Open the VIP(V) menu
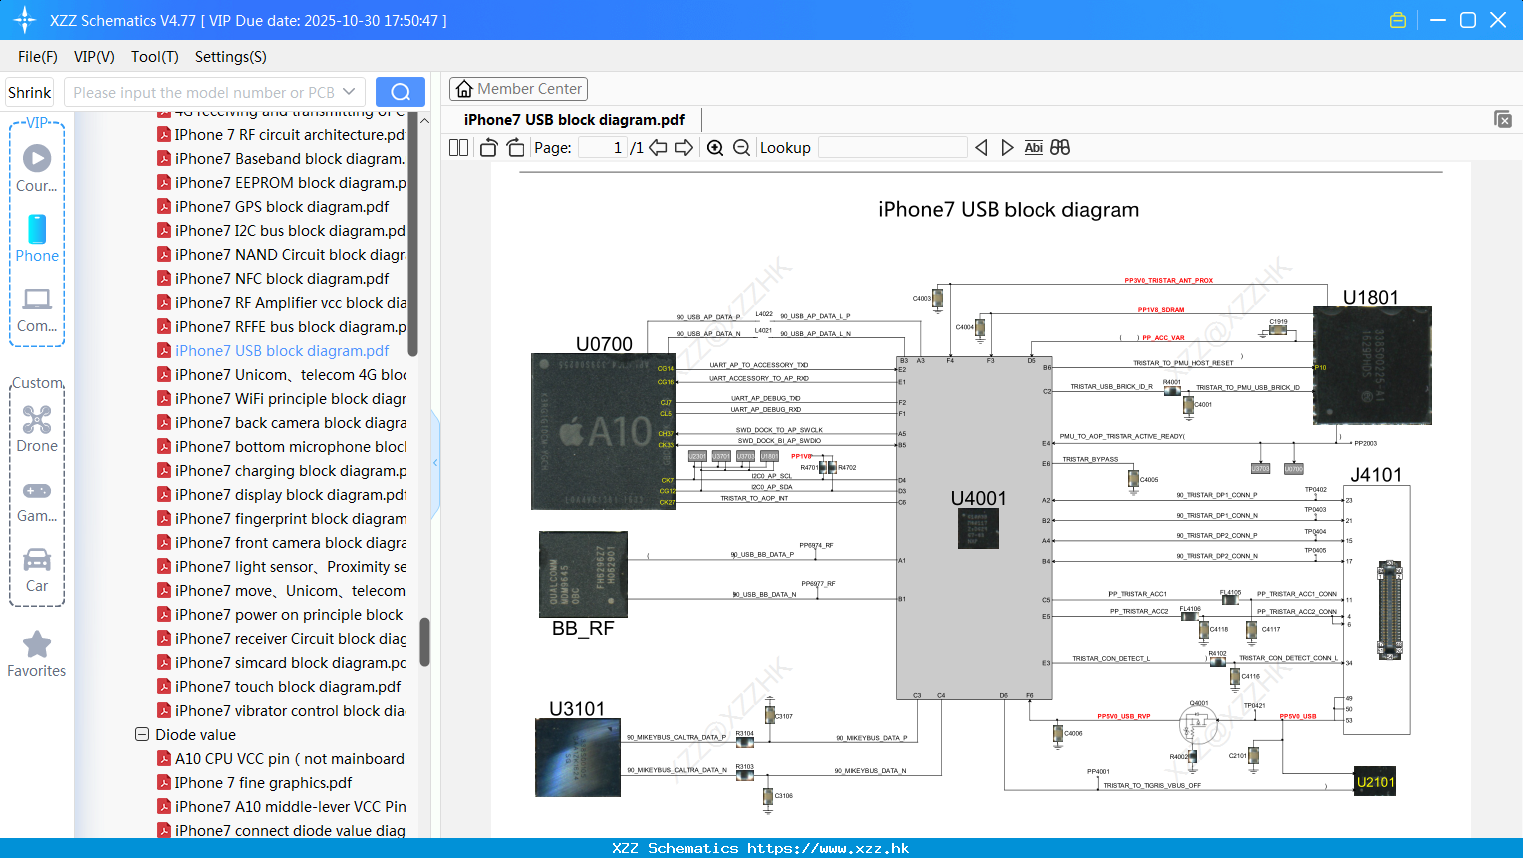The height and width of the screenshot is (858, 1523). pyautogui.click(x=94, y=57)
